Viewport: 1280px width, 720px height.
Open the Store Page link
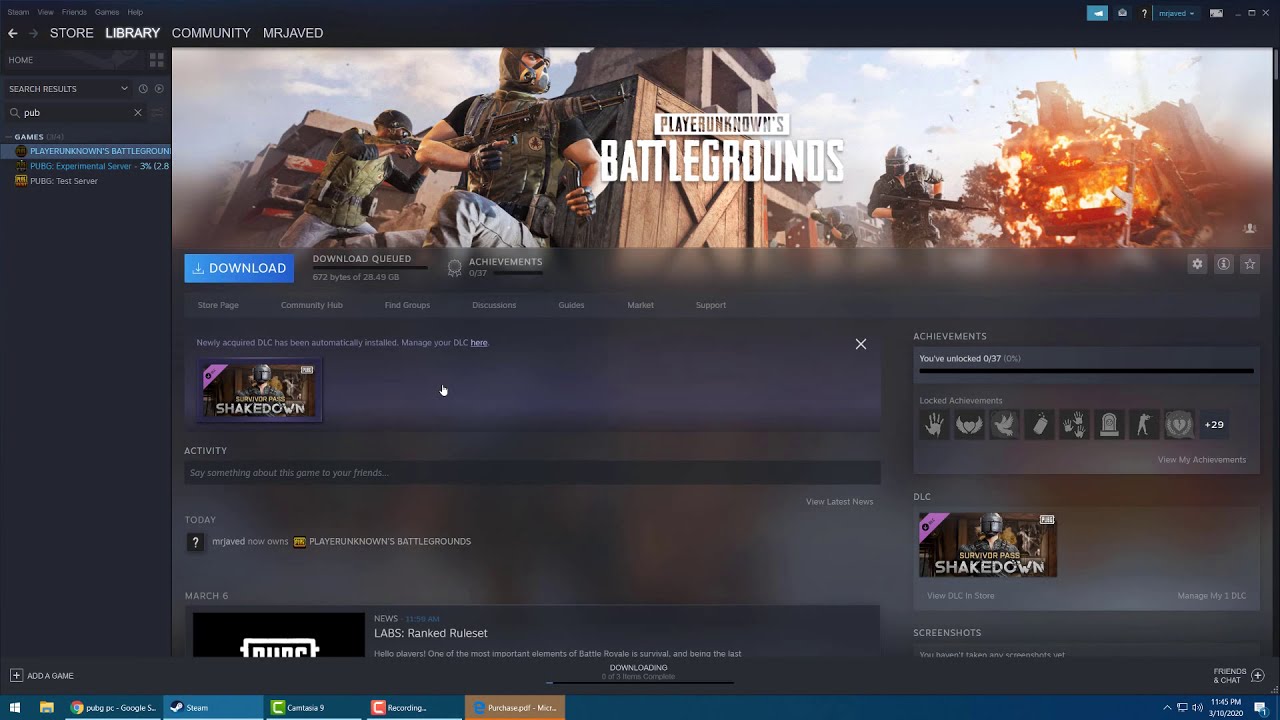[218, 305]
